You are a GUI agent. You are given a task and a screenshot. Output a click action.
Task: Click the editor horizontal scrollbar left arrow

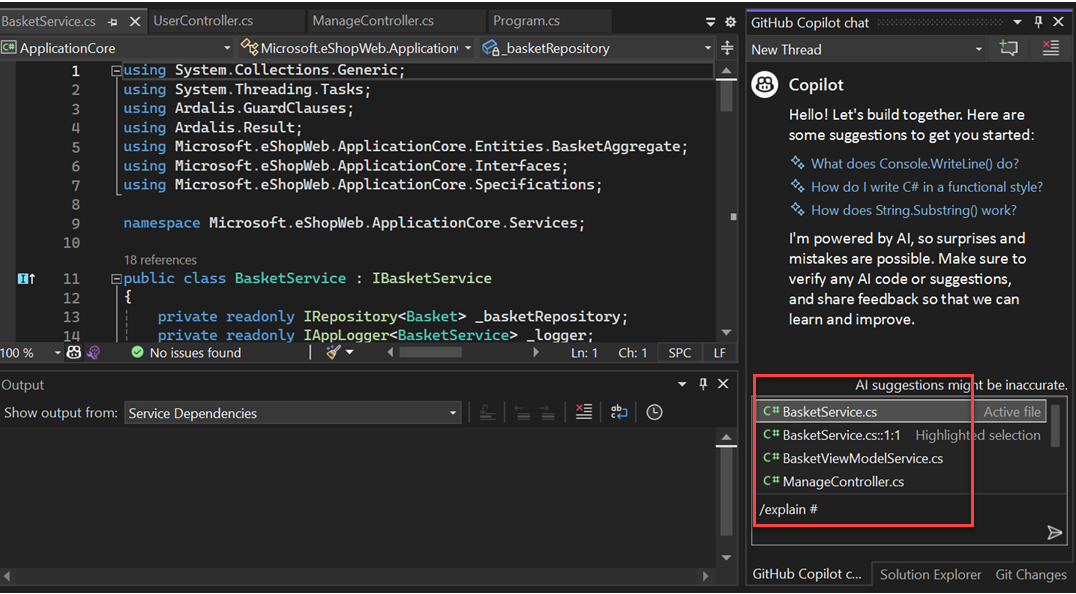390,353
